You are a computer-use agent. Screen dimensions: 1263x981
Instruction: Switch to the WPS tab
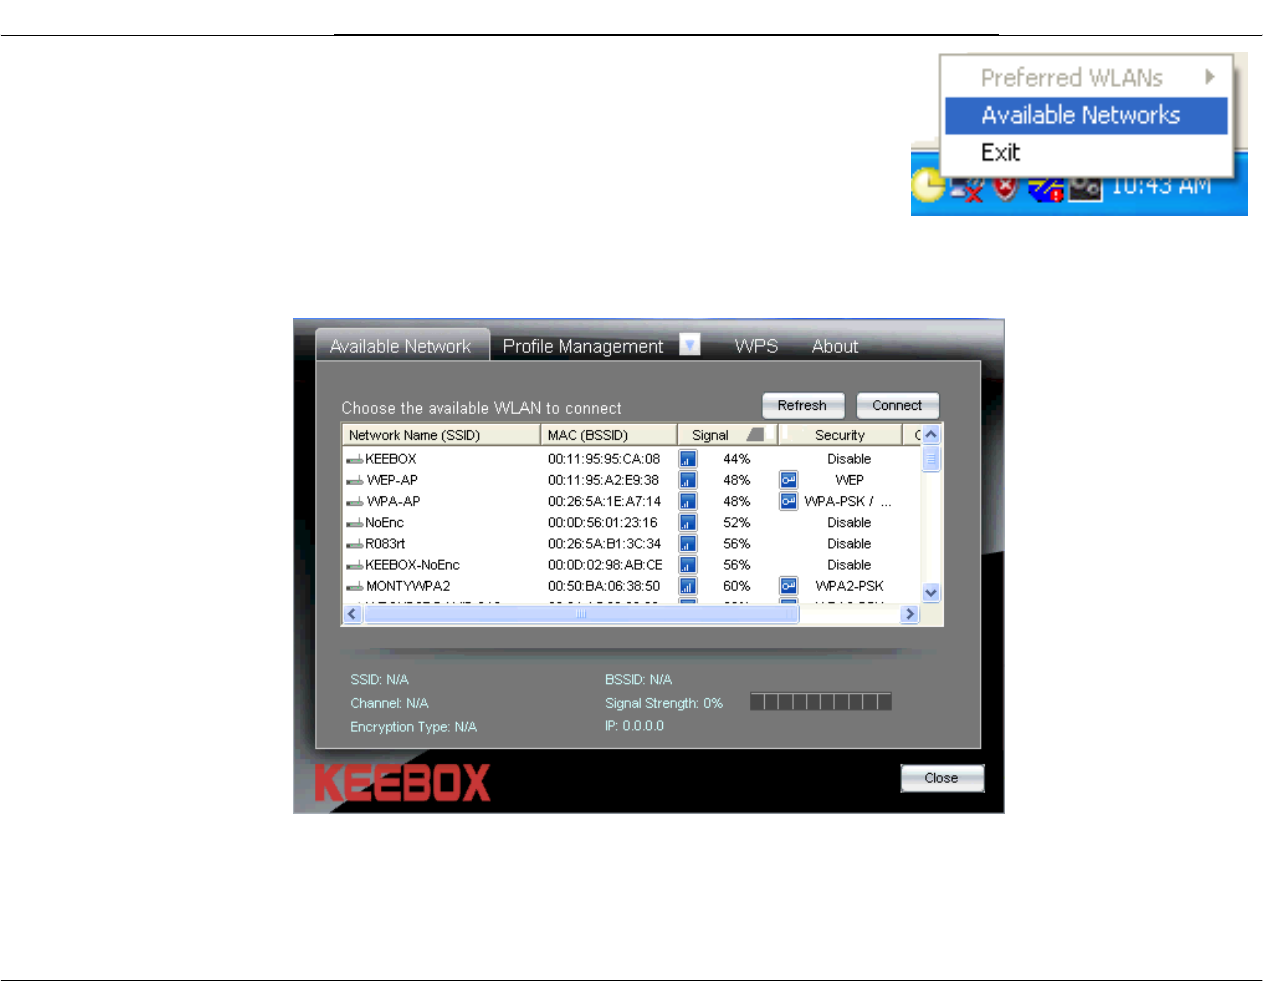point(756,346)
